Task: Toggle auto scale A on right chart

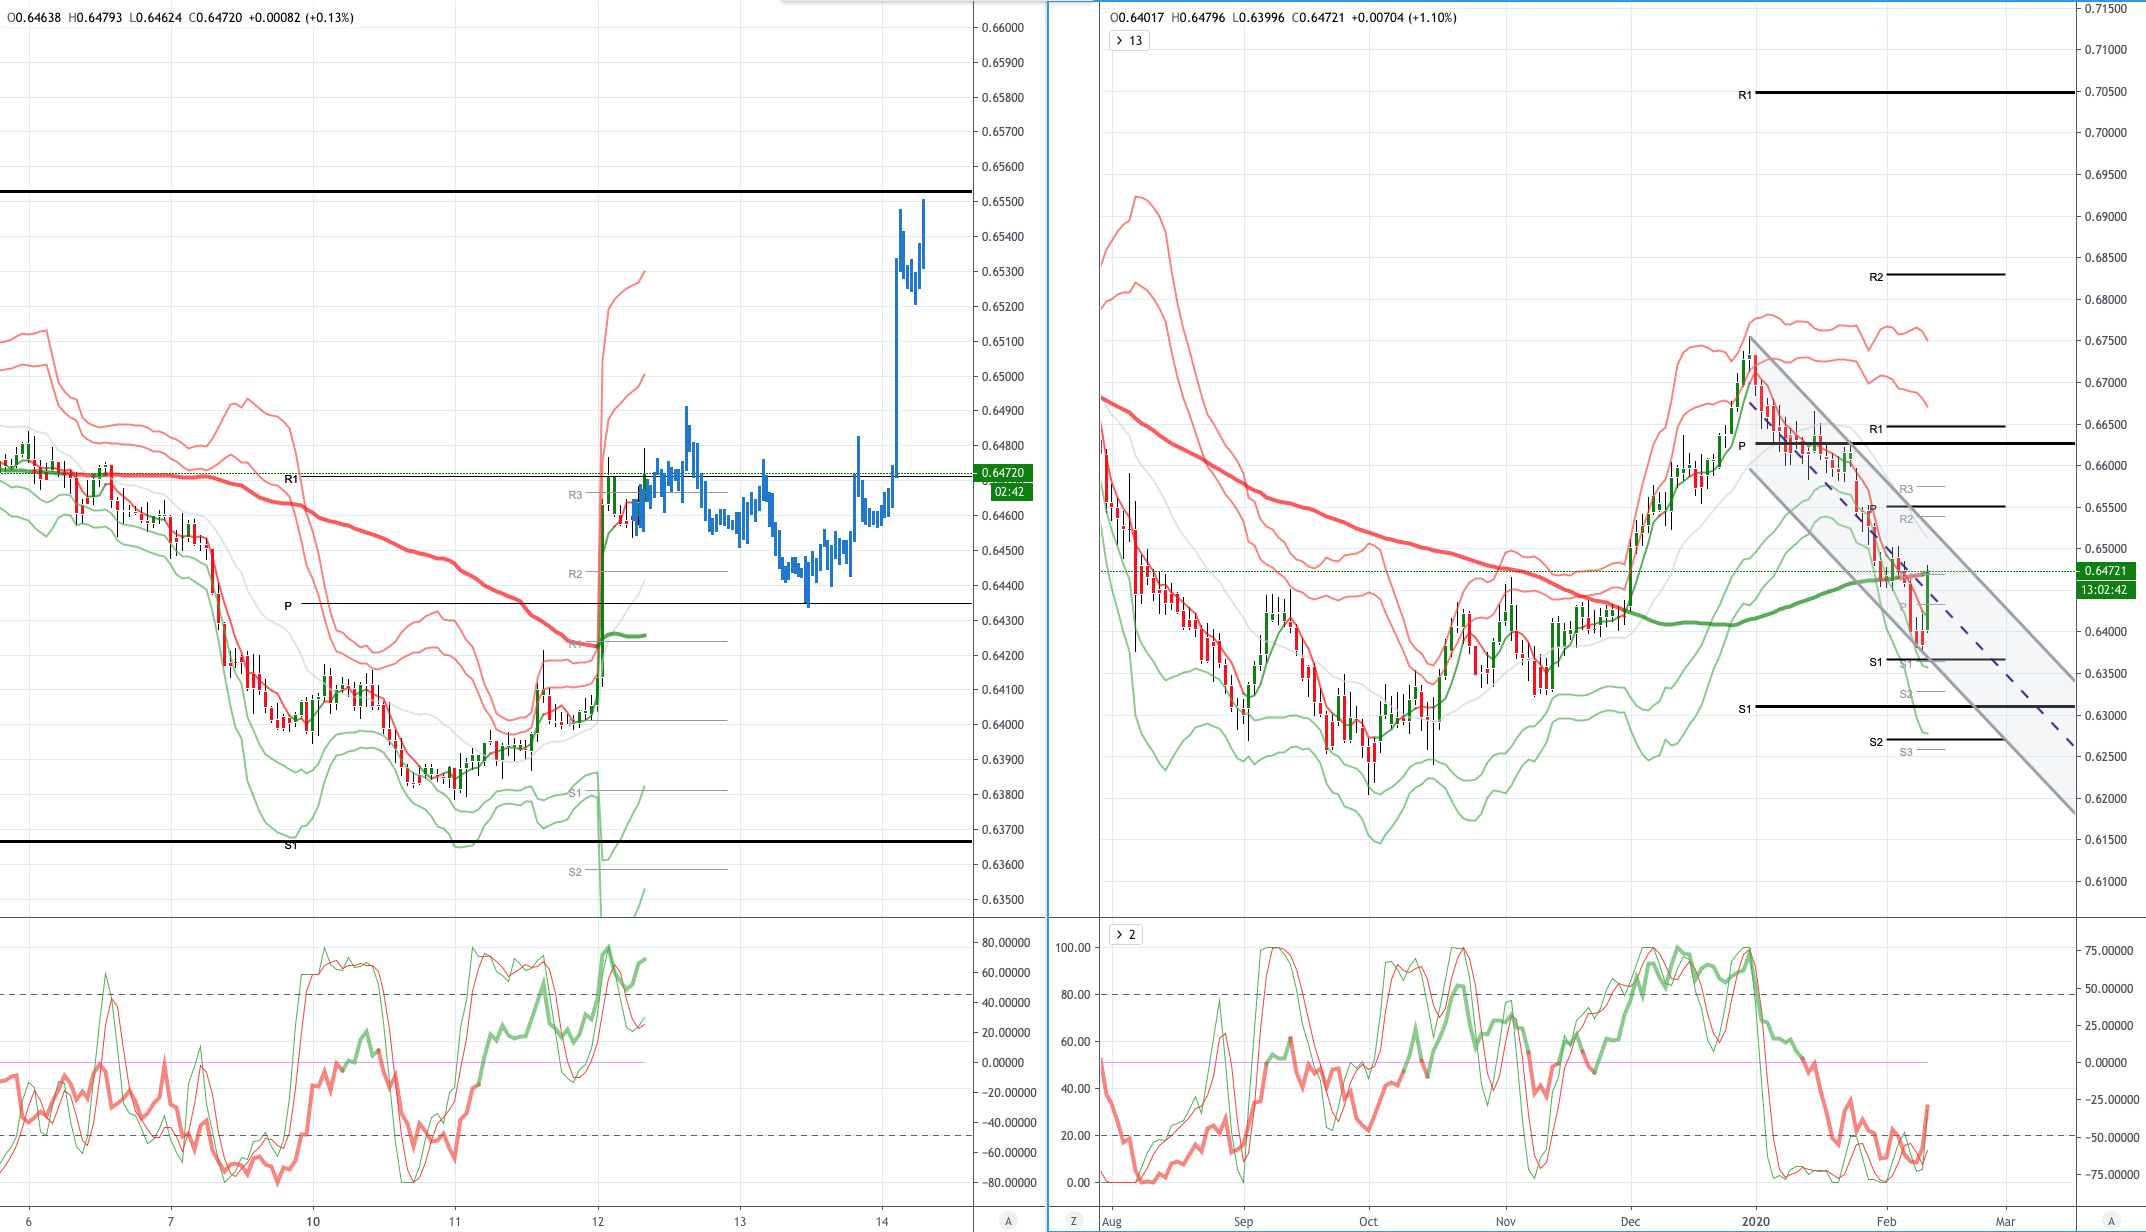Action: [x=2111, y=1221]
